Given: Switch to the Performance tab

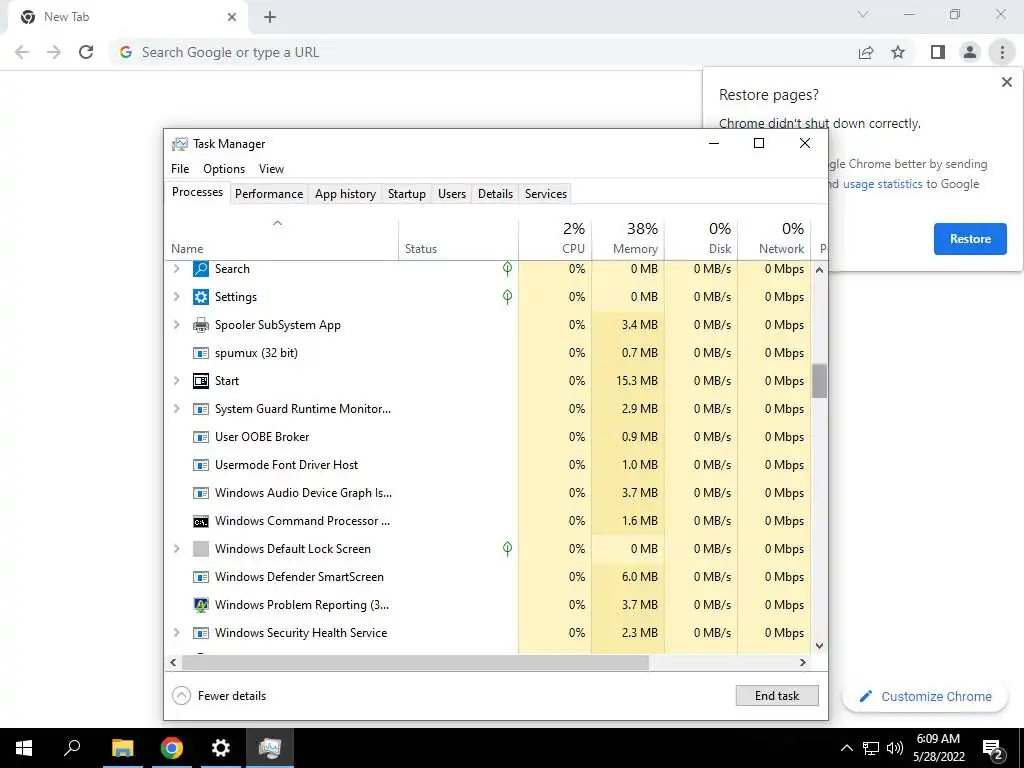Looking at the screenshot, I should (269, 194).
